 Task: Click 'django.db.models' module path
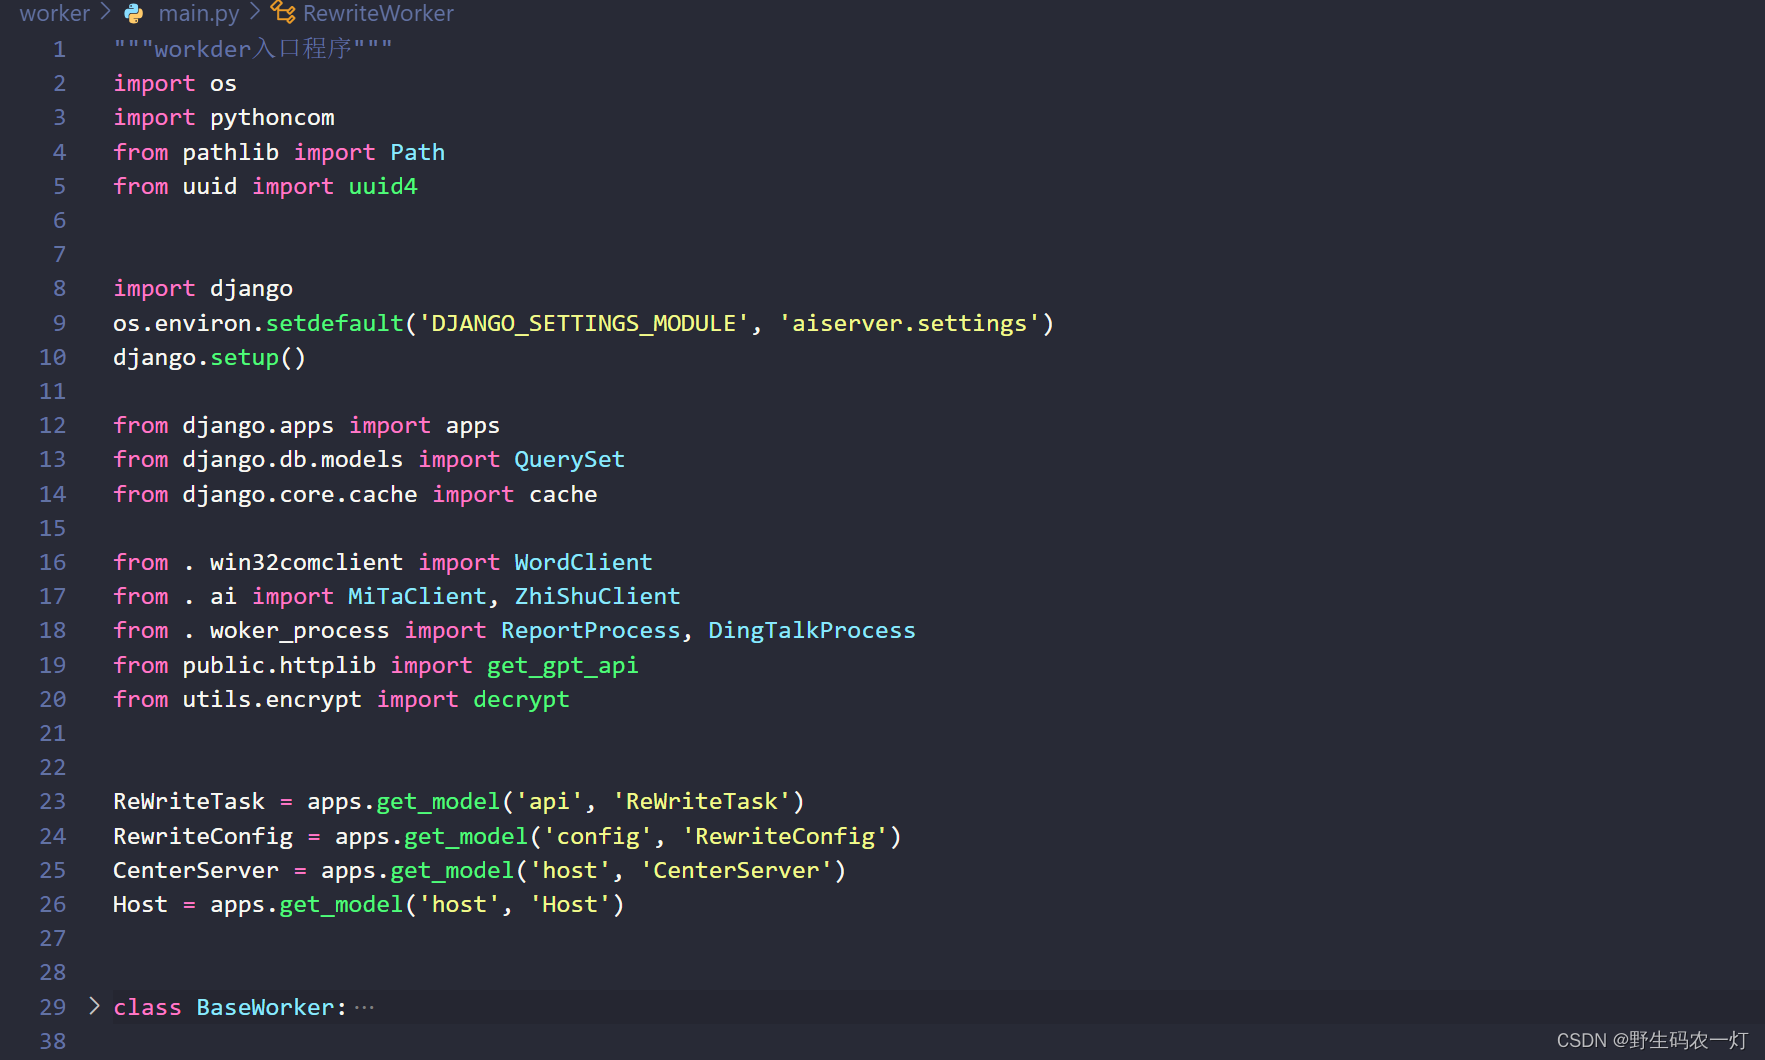(293, 460)
